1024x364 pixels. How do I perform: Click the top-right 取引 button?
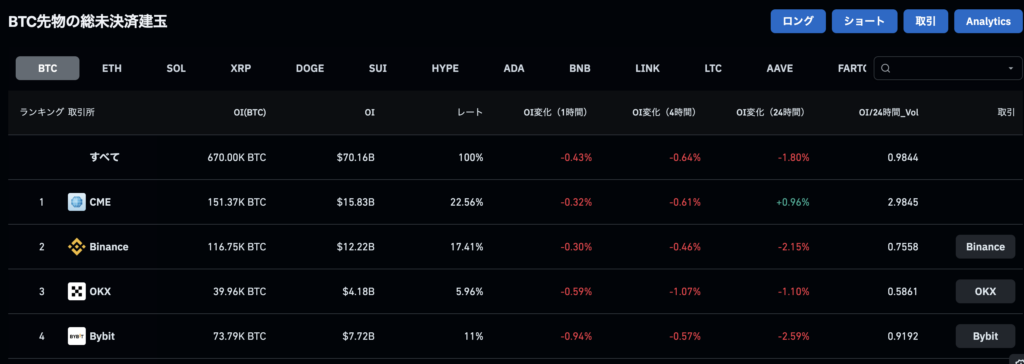[x=926, y=21]
